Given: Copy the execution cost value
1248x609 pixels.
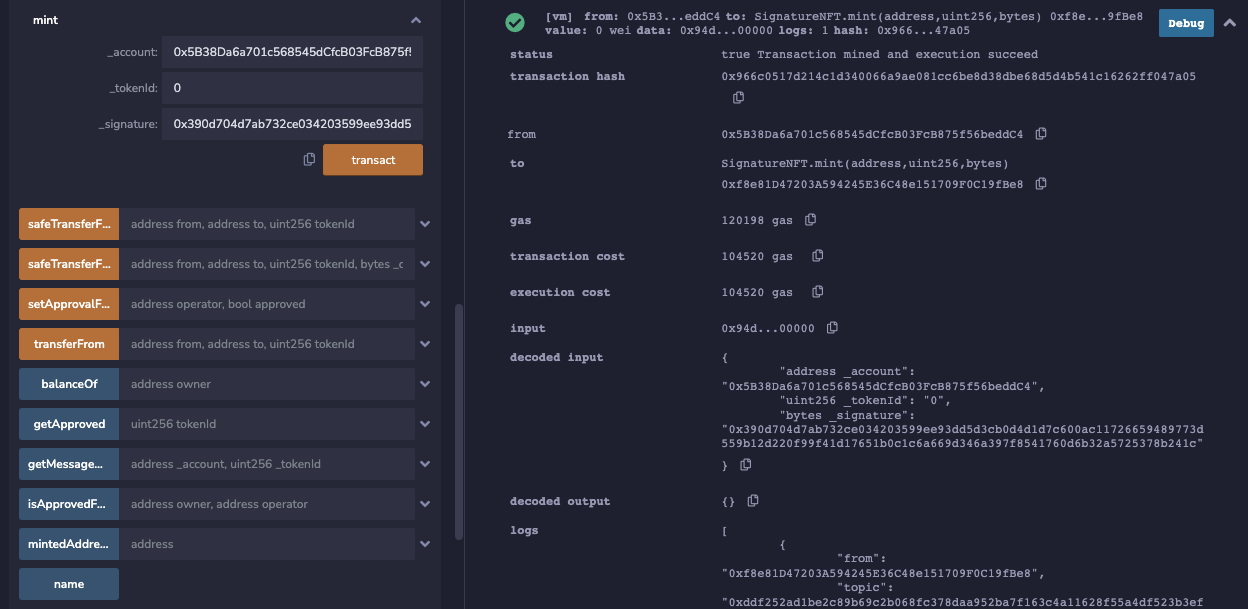Looking at the screenshot, I should point(817,292).
